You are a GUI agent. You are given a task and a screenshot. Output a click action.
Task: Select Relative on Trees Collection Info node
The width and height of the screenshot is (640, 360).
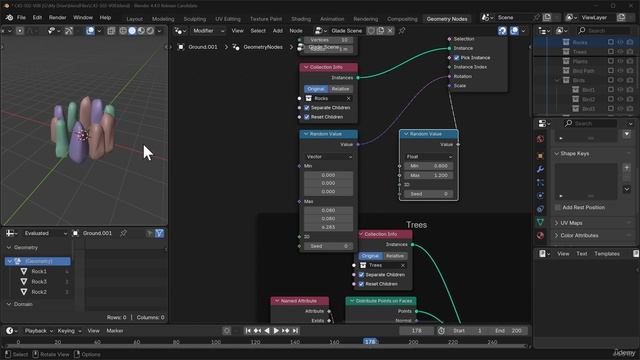(x=395, y=256)
